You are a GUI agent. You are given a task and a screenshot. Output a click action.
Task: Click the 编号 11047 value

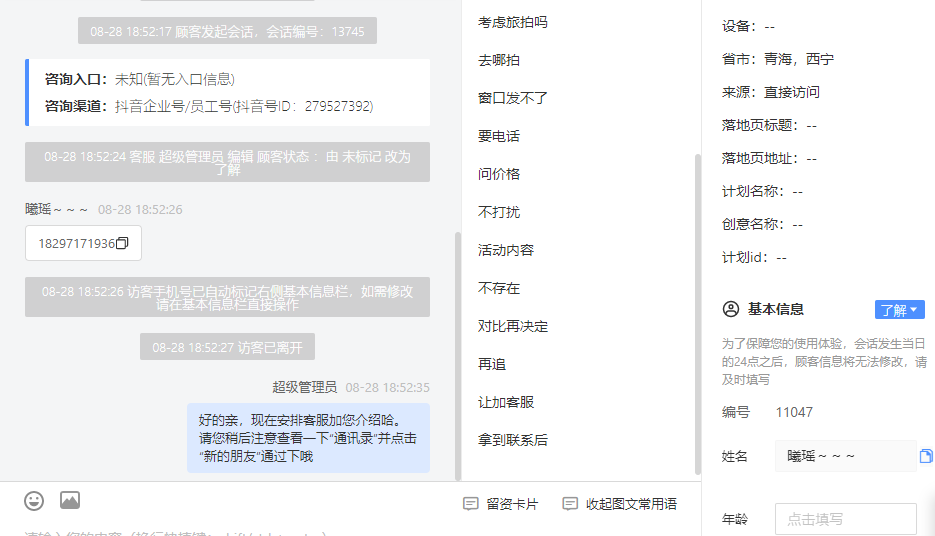coord(794,413)
